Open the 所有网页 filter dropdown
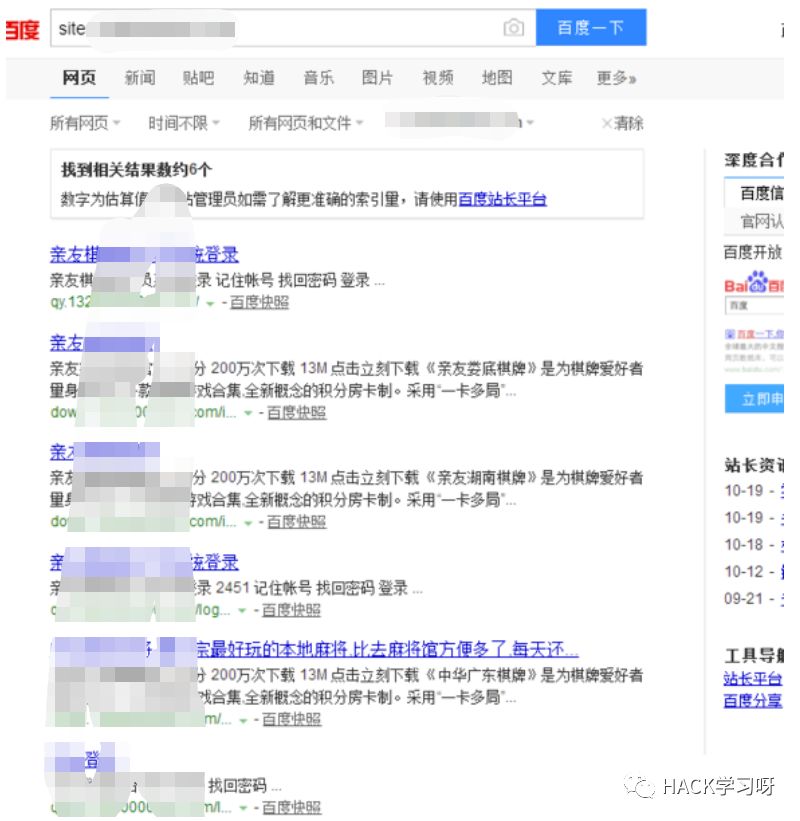 (x=85, y=123)
